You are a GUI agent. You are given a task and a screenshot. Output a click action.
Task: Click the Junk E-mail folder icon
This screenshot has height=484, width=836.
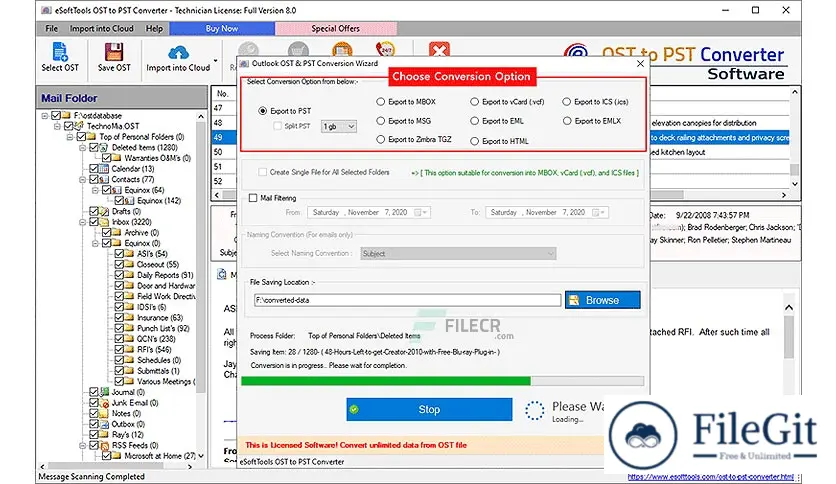click(104, 403)
